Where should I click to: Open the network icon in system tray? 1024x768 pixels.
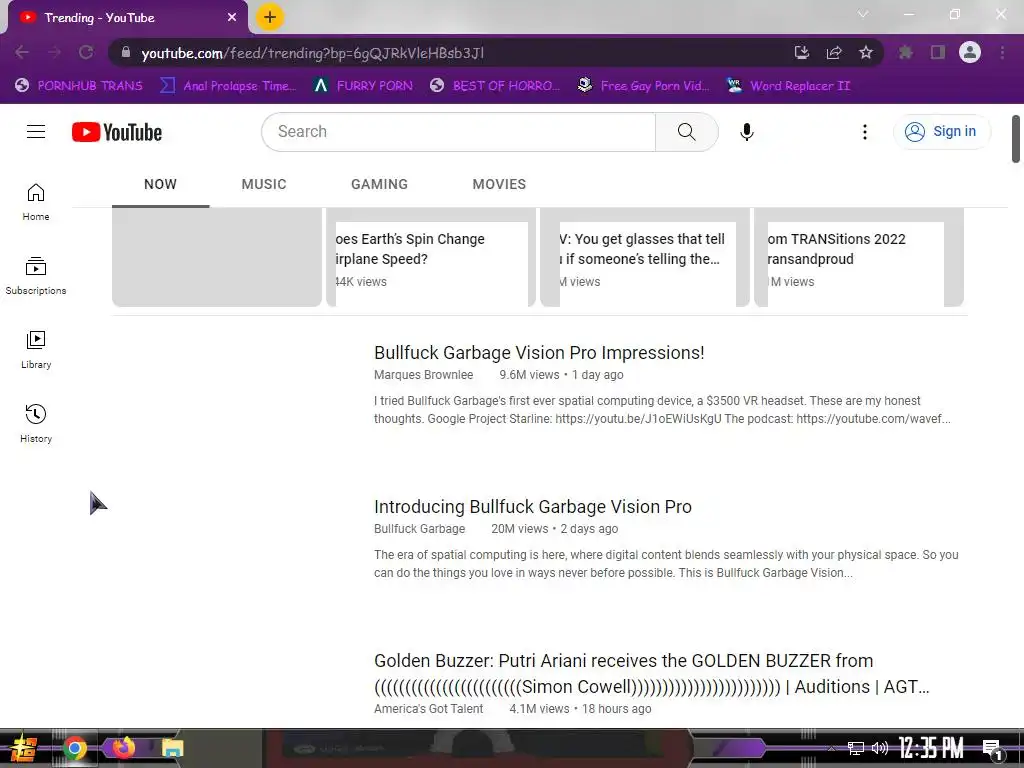[856, 748]
